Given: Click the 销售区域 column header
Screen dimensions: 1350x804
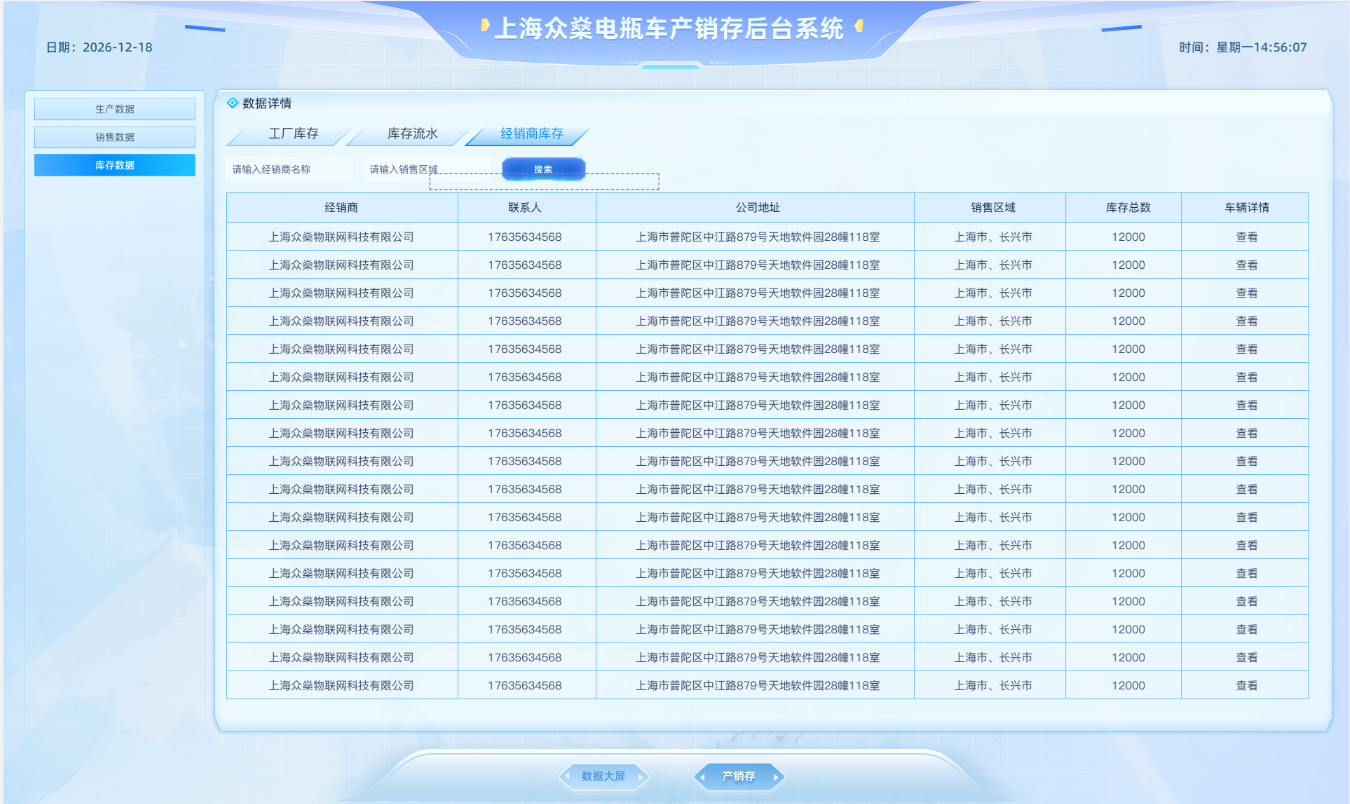Looking at the screenshot, I should tap(990, 208).
